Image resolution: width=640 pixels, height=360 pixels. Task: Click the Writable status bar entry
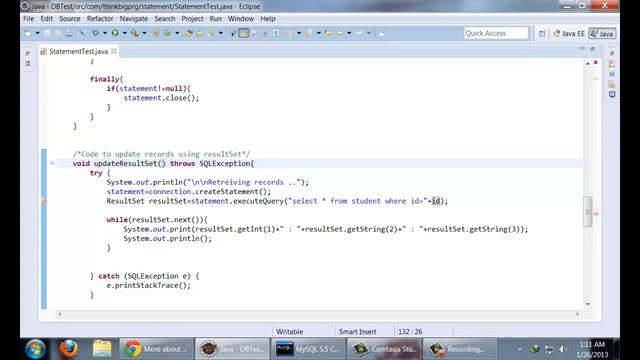tap(289, 332)
